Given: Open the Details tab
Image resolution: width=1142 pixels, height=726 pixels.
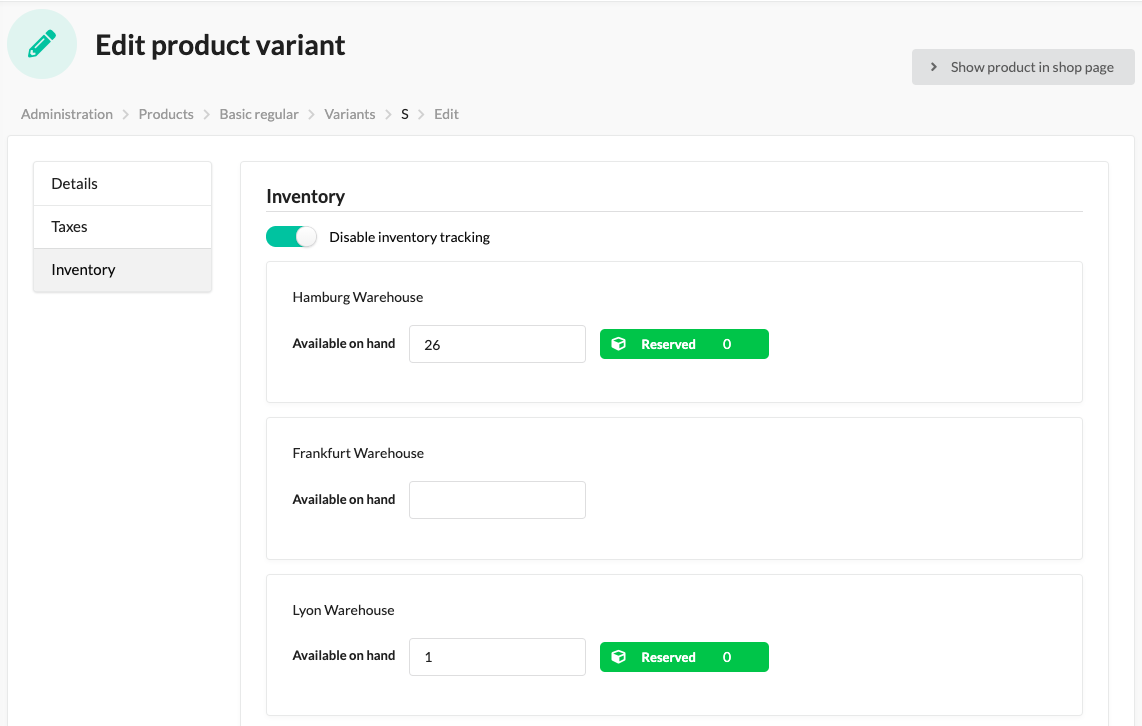Looking at the screenshot, I should (122, 184).
